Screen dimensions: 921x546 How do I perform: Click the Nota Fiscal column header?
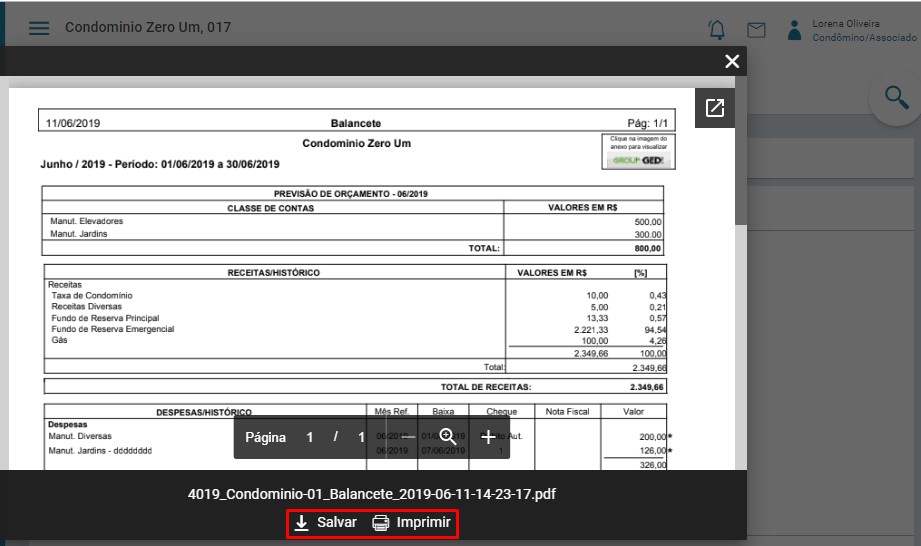567,412
